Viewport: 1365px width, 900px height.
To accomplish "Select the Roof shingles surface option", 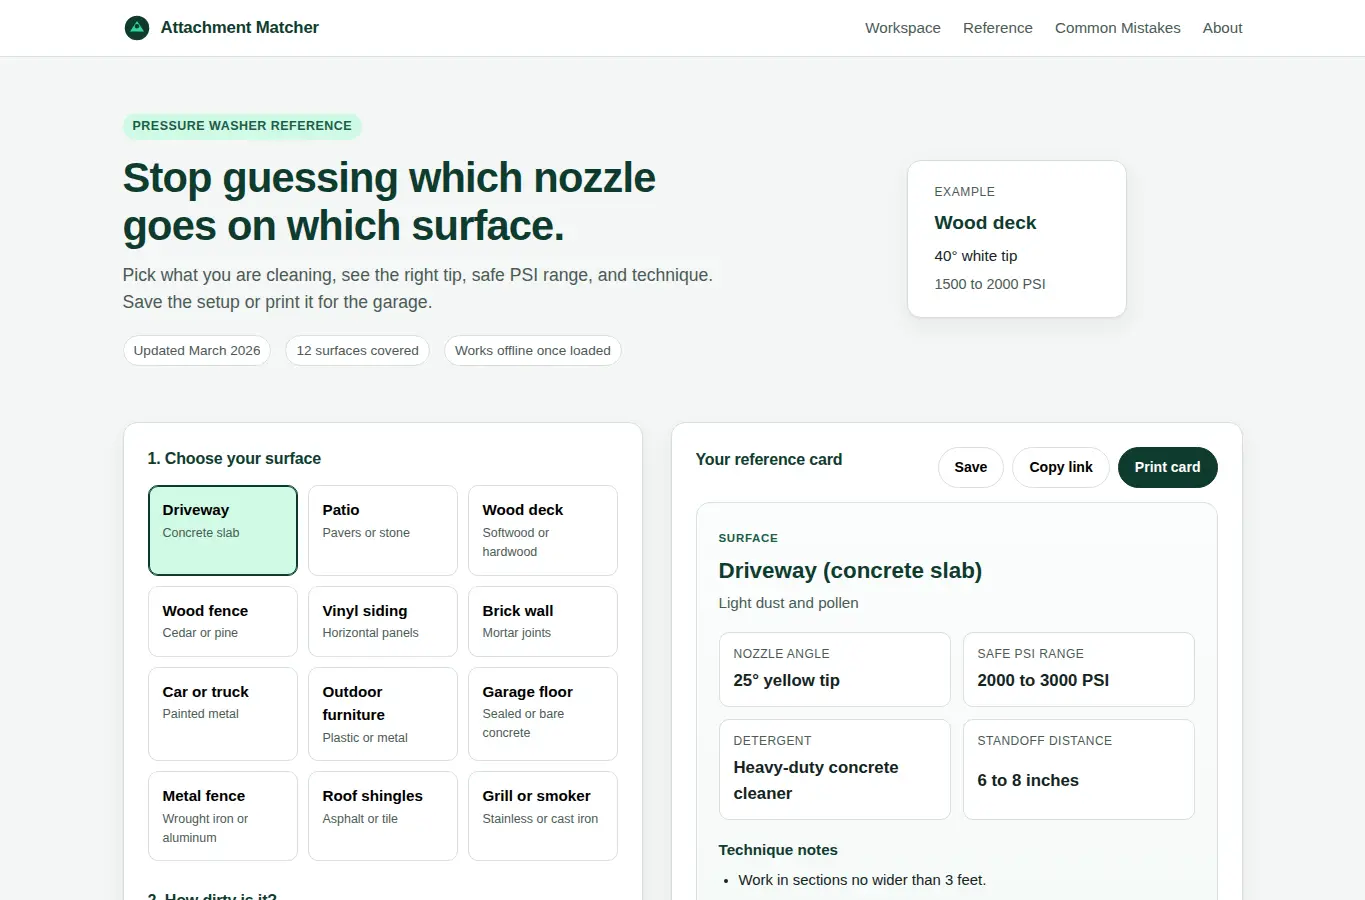I will tap(383, 816).
